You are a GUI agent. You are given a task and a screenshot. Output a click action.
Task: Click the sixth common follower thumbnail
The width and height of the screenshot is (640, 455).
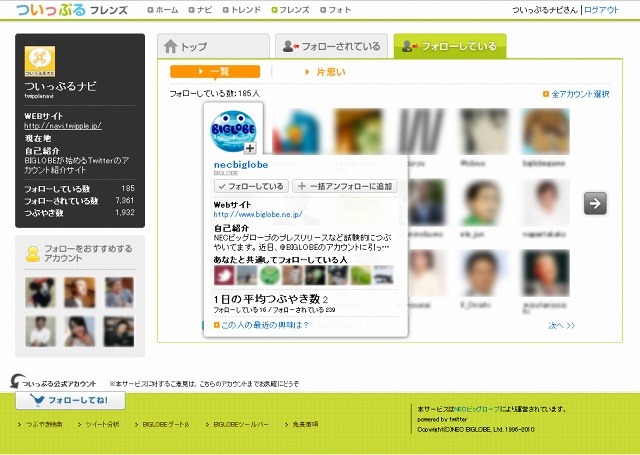(338, 275)
